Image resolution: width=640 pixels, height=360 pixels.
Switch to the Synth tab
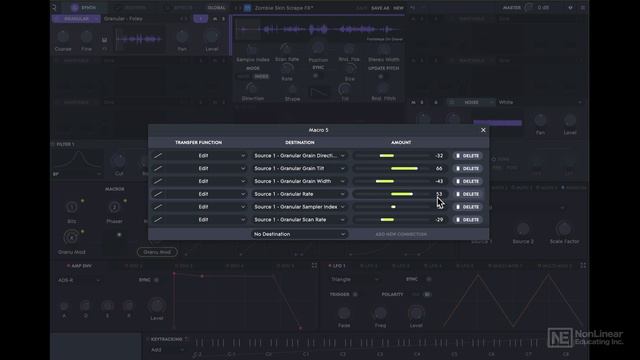84,7
